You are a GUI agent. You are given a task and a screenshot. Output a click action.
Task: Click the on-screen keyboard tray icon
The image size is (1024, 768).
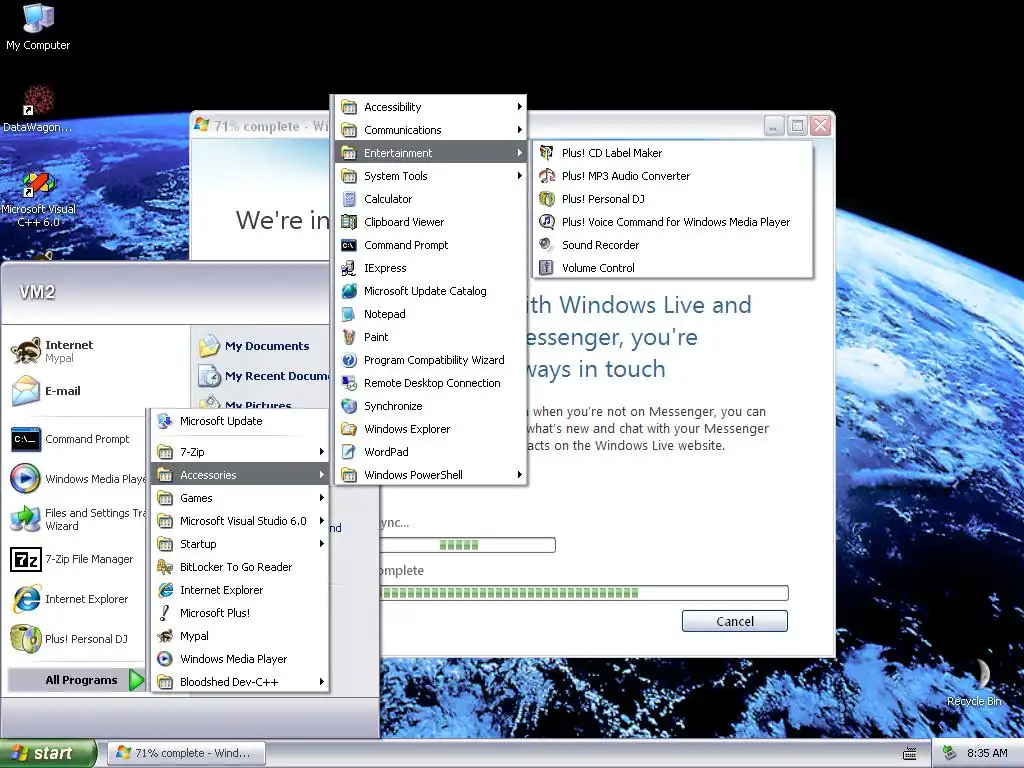909,754
